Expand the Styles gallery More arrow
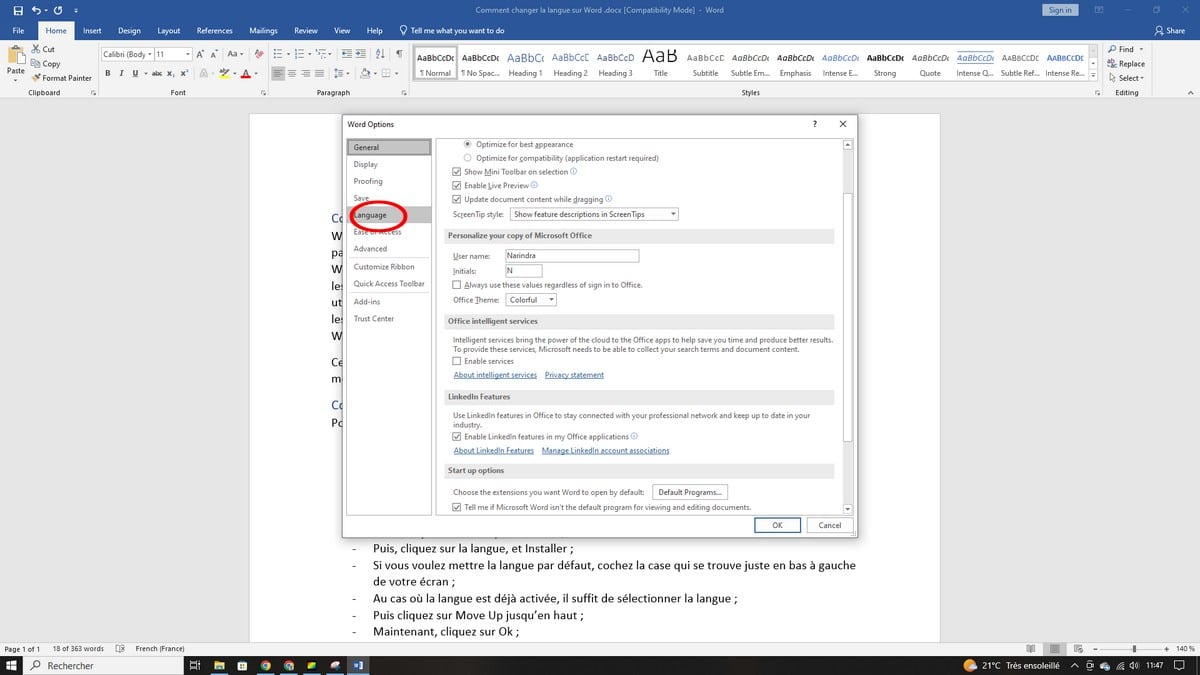 [x=1093, y=75]
